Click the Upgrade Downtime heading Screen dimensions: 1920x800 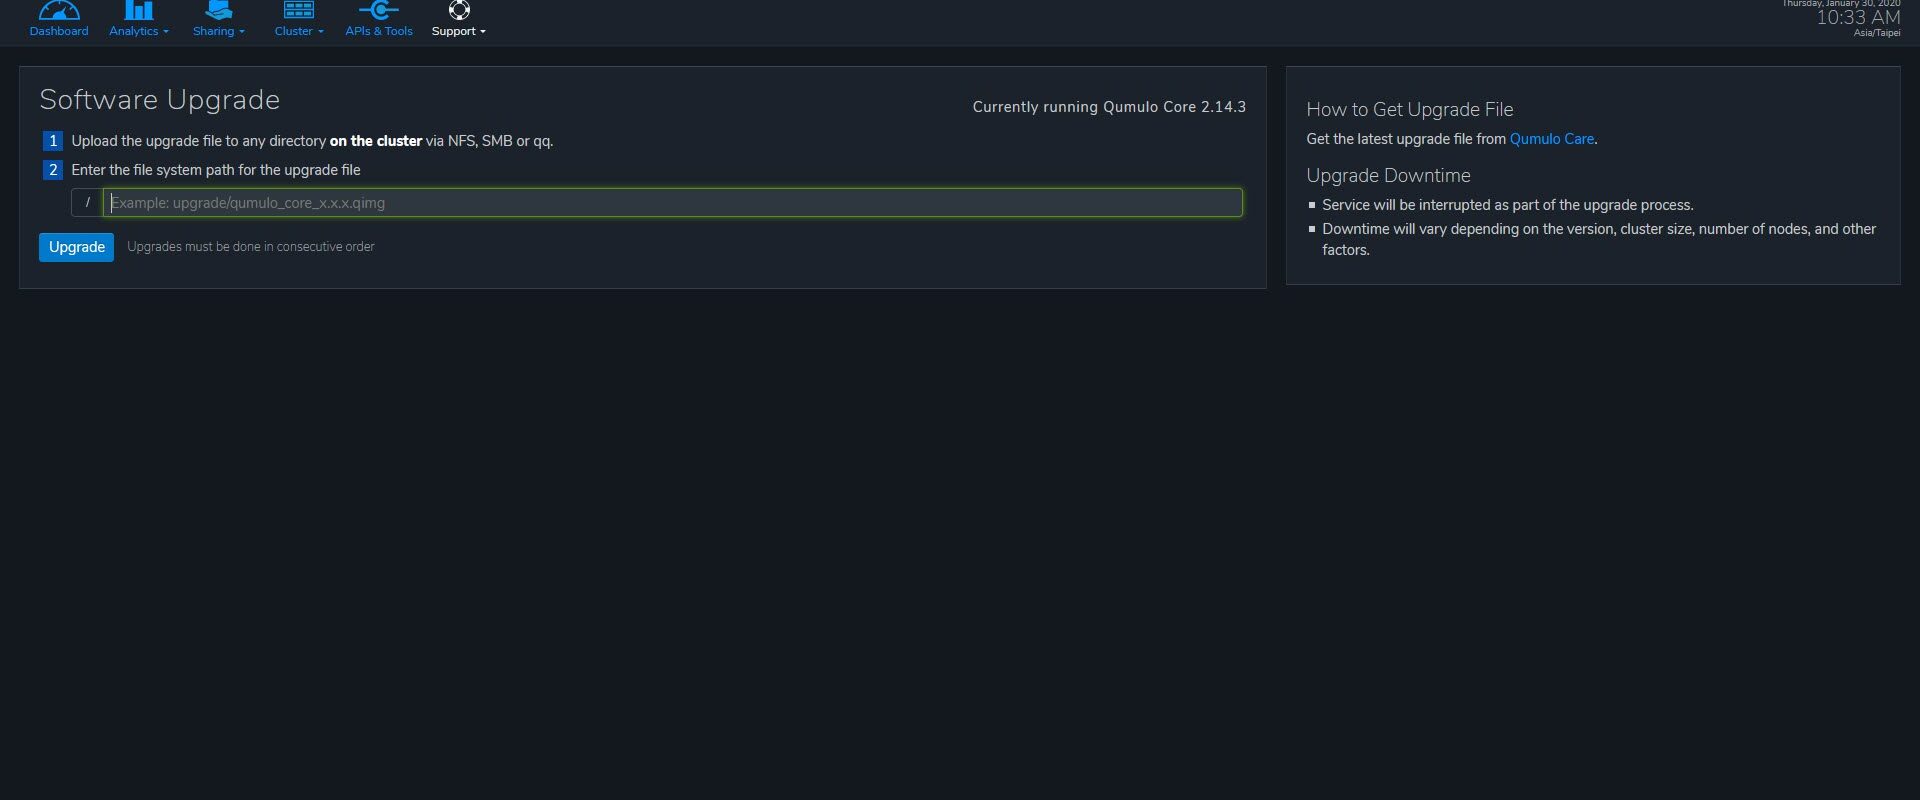pyautogui.click(x=1388, y=176)
